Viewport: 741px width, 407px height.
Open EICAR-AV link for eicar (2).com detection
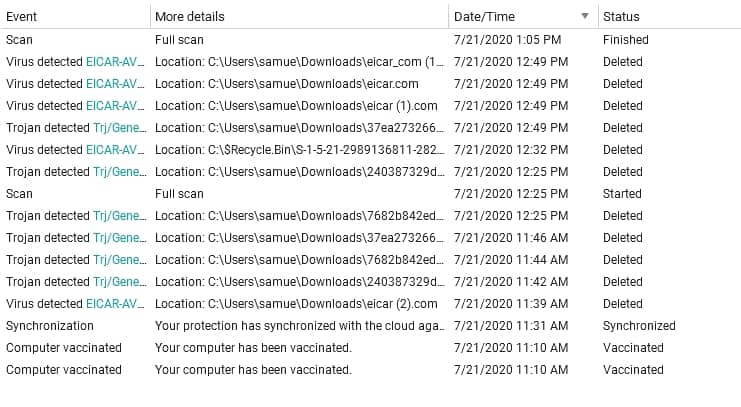(115, 303)
